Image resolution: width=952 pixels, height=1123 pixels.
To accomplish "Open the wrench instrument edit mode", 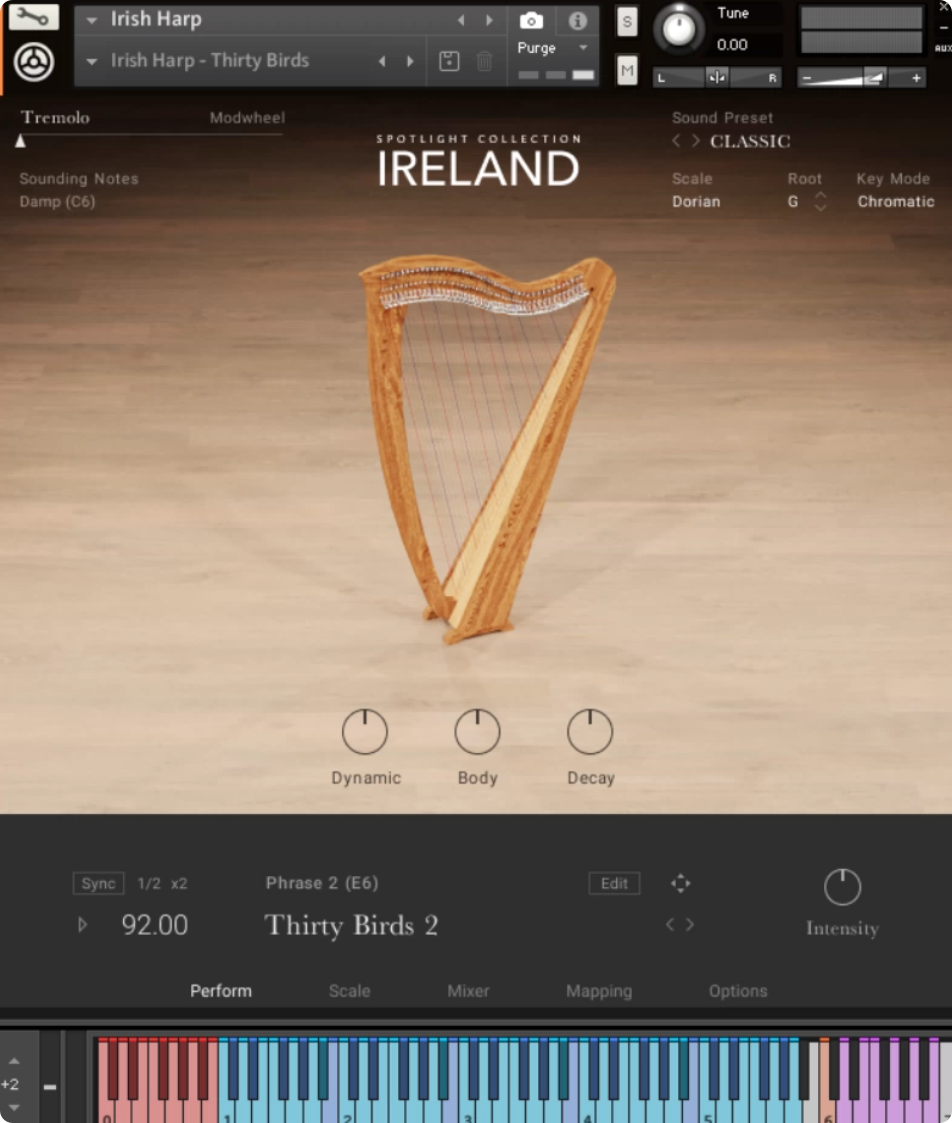I will coord(33,16).
